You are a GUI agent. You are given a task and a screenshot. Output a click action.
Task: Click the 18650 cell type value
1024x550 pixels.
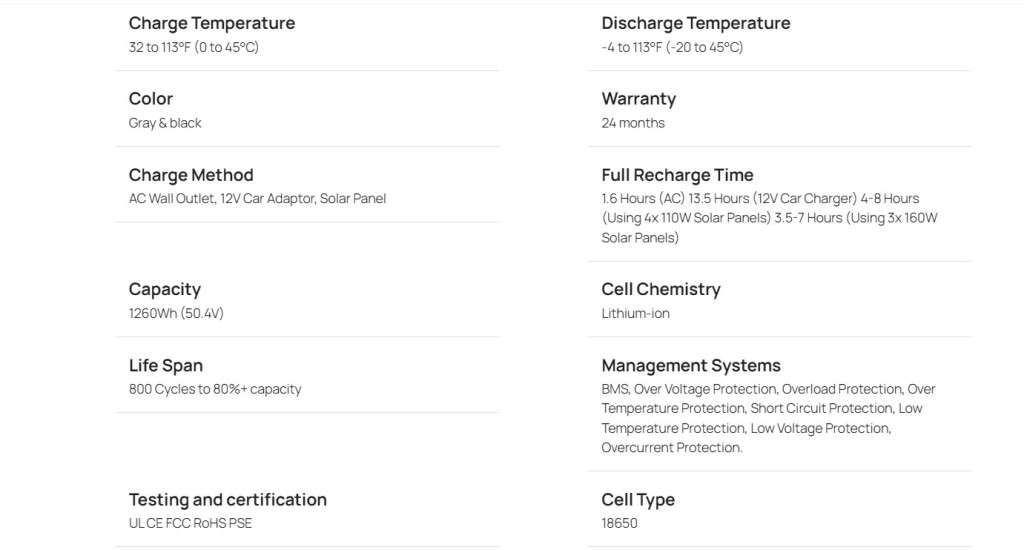click(x=619, y=523)
